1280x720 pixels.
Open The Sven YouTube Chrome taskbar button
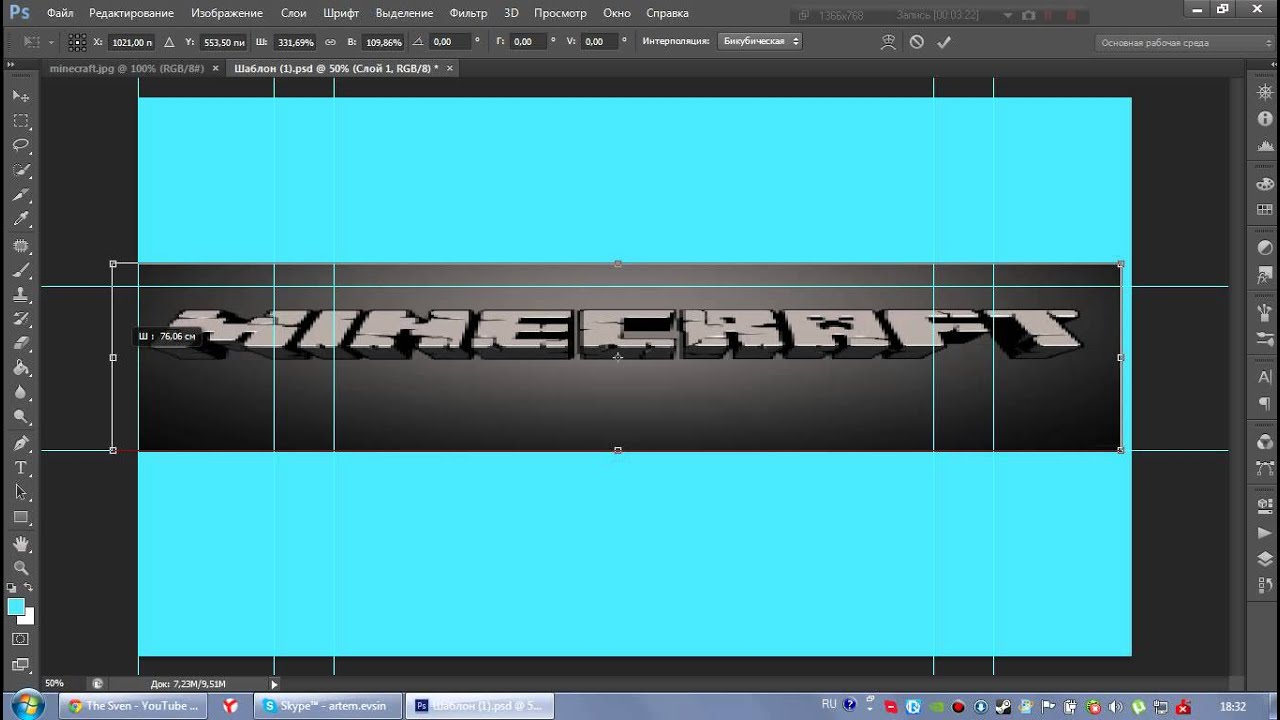(x=133, y=706)
